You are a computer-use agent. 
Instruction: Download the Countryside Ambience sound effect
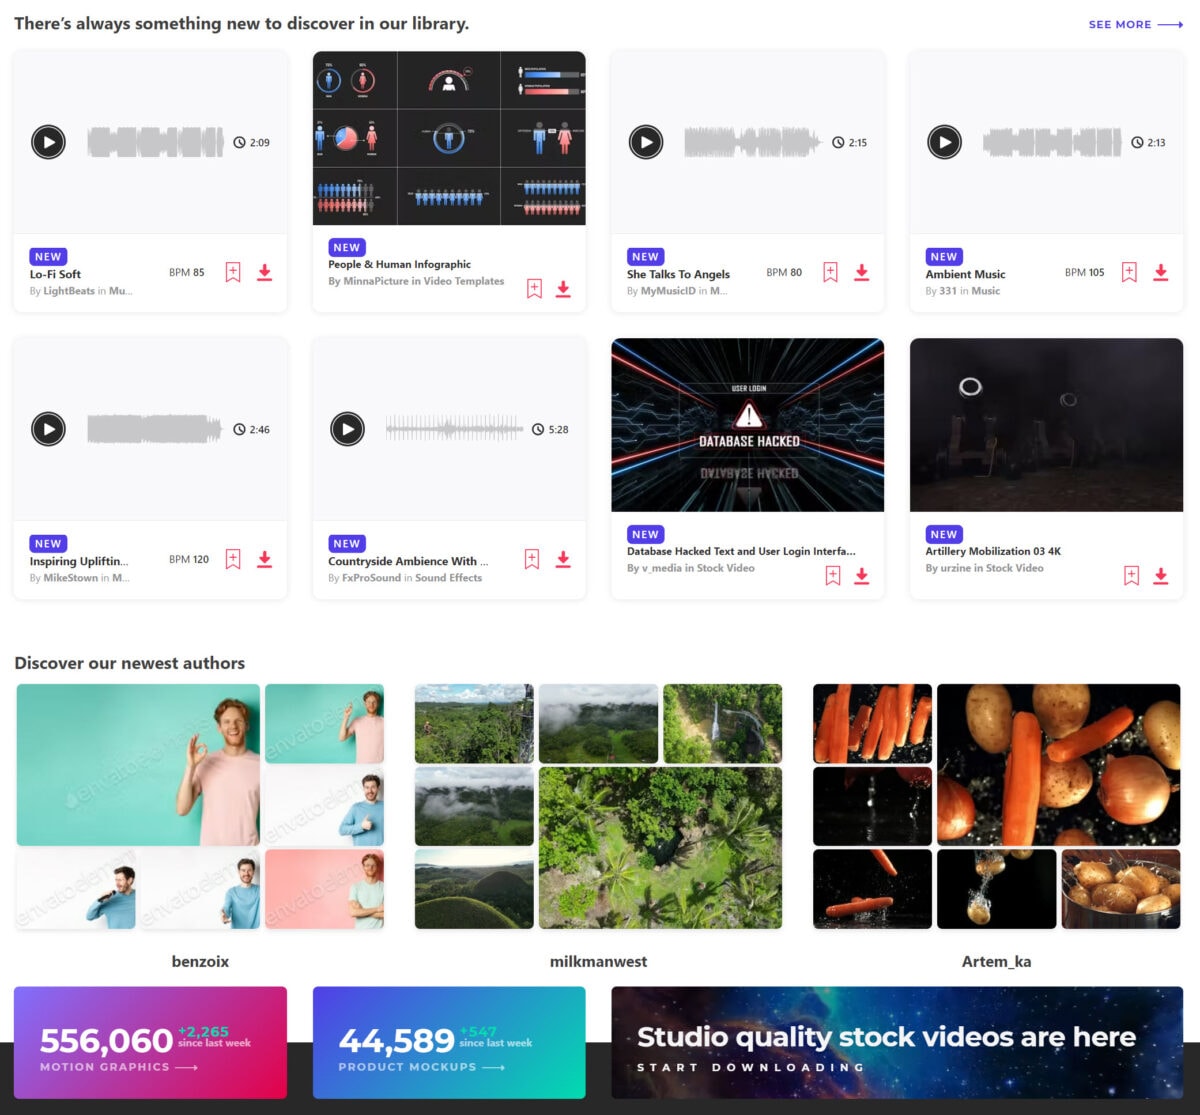(x=563, y=558)
